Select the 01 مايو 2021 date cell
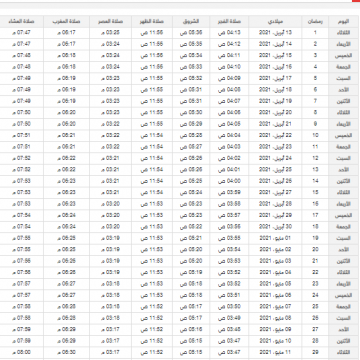 [275, 238]
